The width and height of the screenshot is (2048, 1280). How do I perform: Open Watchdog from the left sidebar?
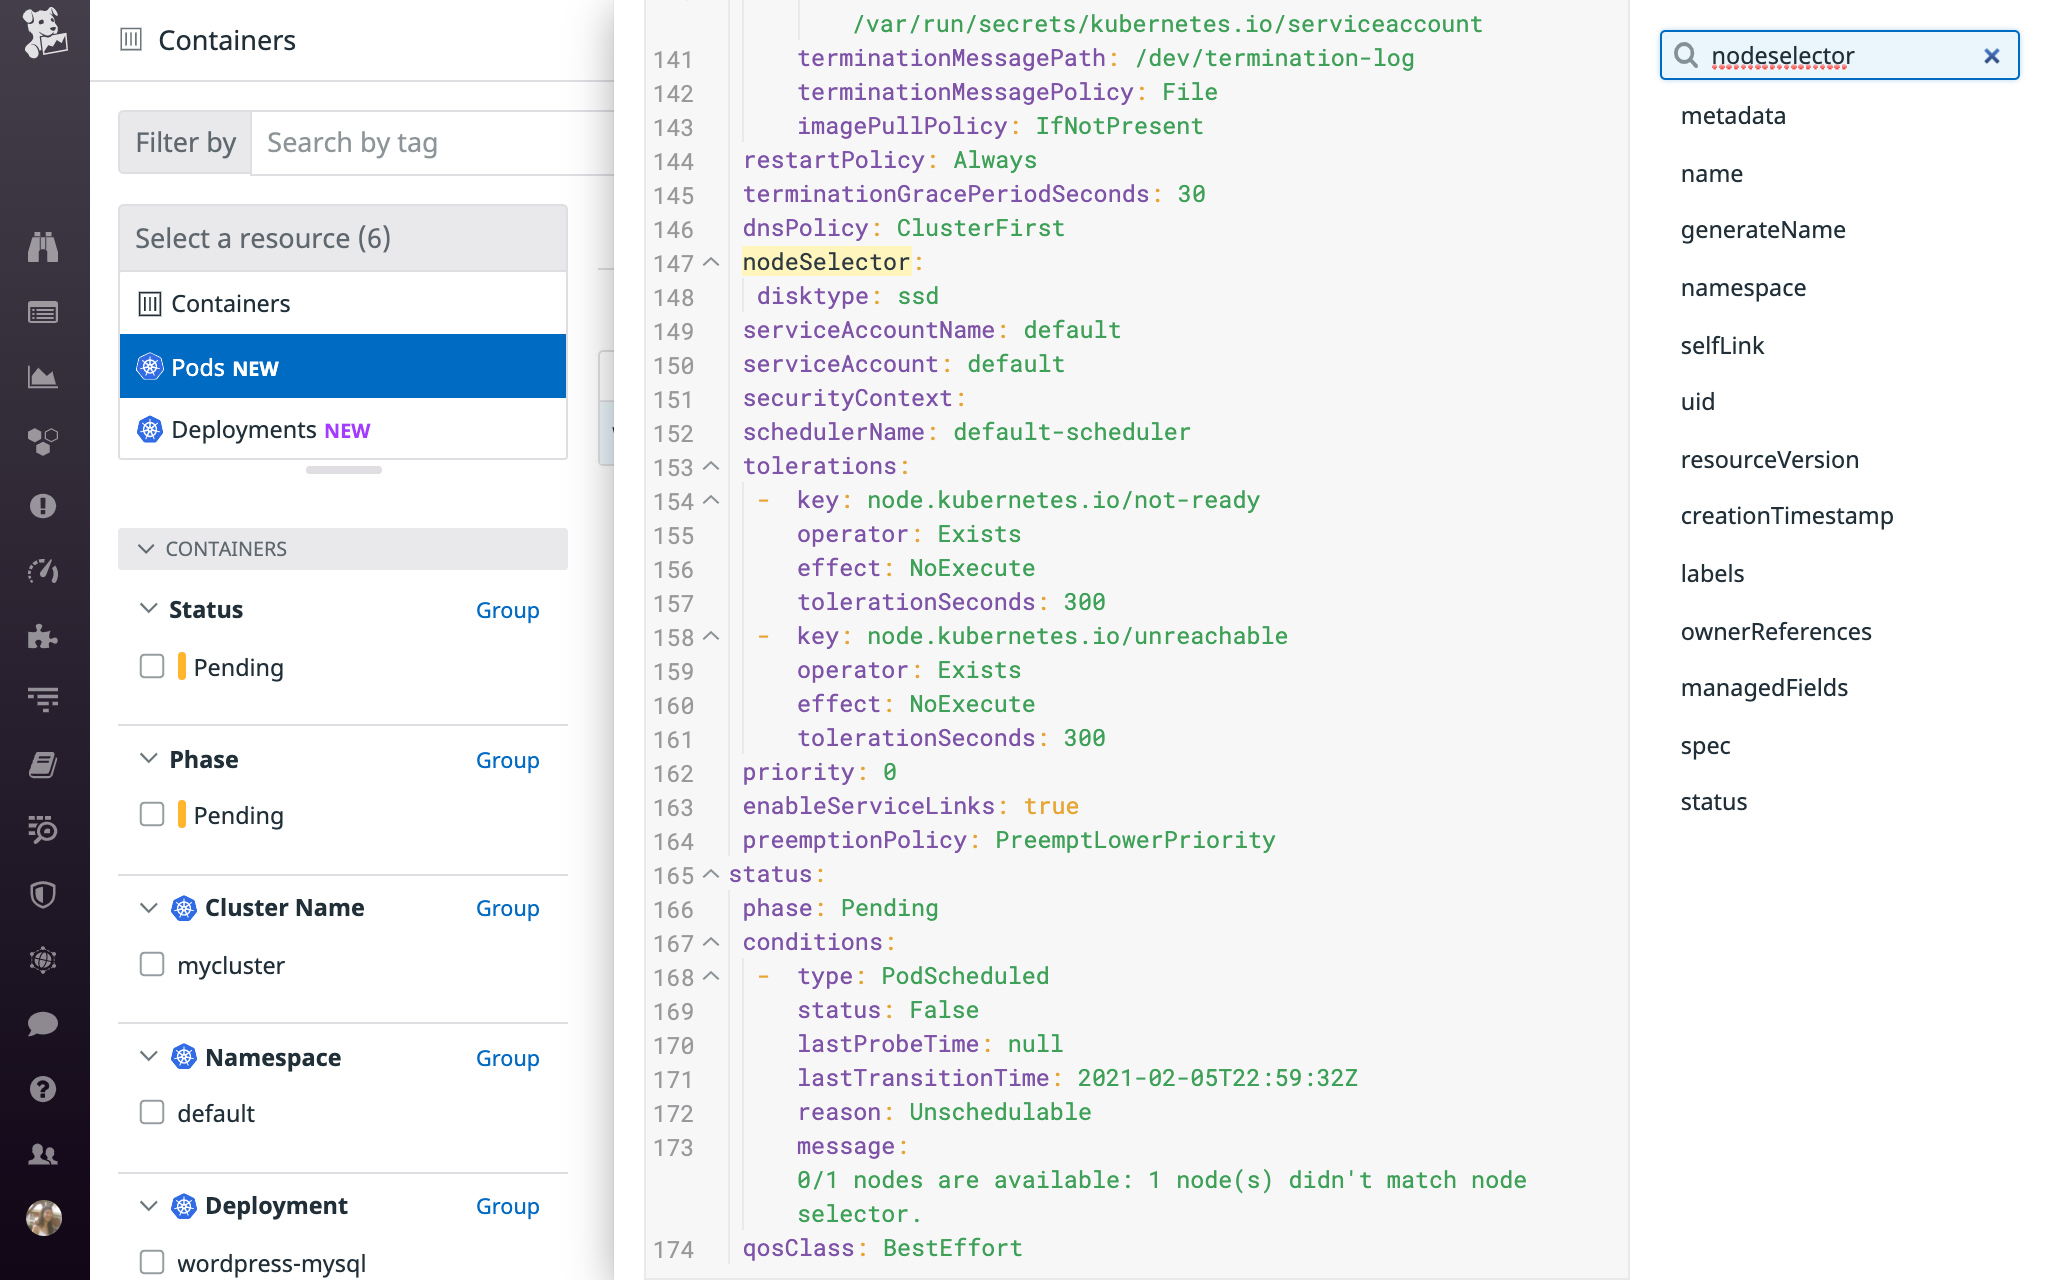click(42, 247)
